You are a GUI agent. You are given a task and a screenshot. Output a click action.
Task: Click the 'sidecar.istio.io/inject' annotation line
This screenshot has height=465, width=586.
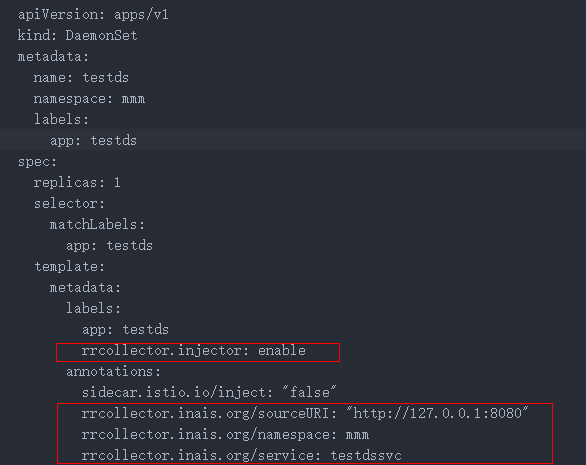click(209, 392)
